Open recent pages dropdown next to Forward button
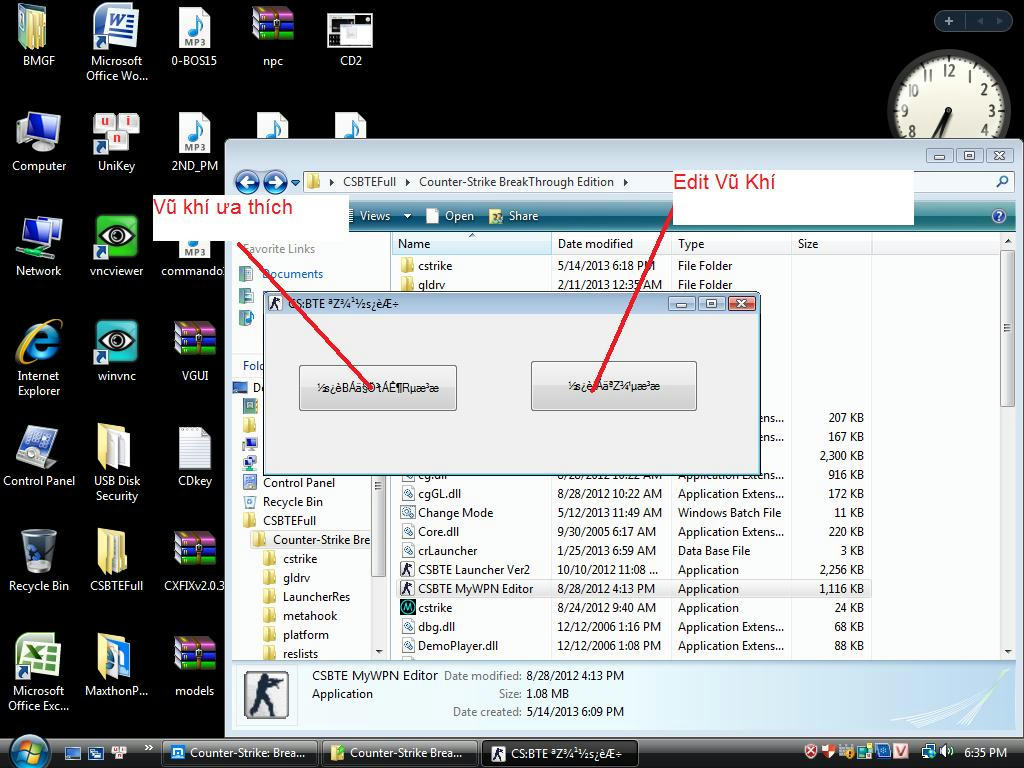Viewport: 1024px width, 768px height. [x=295, y=183]
